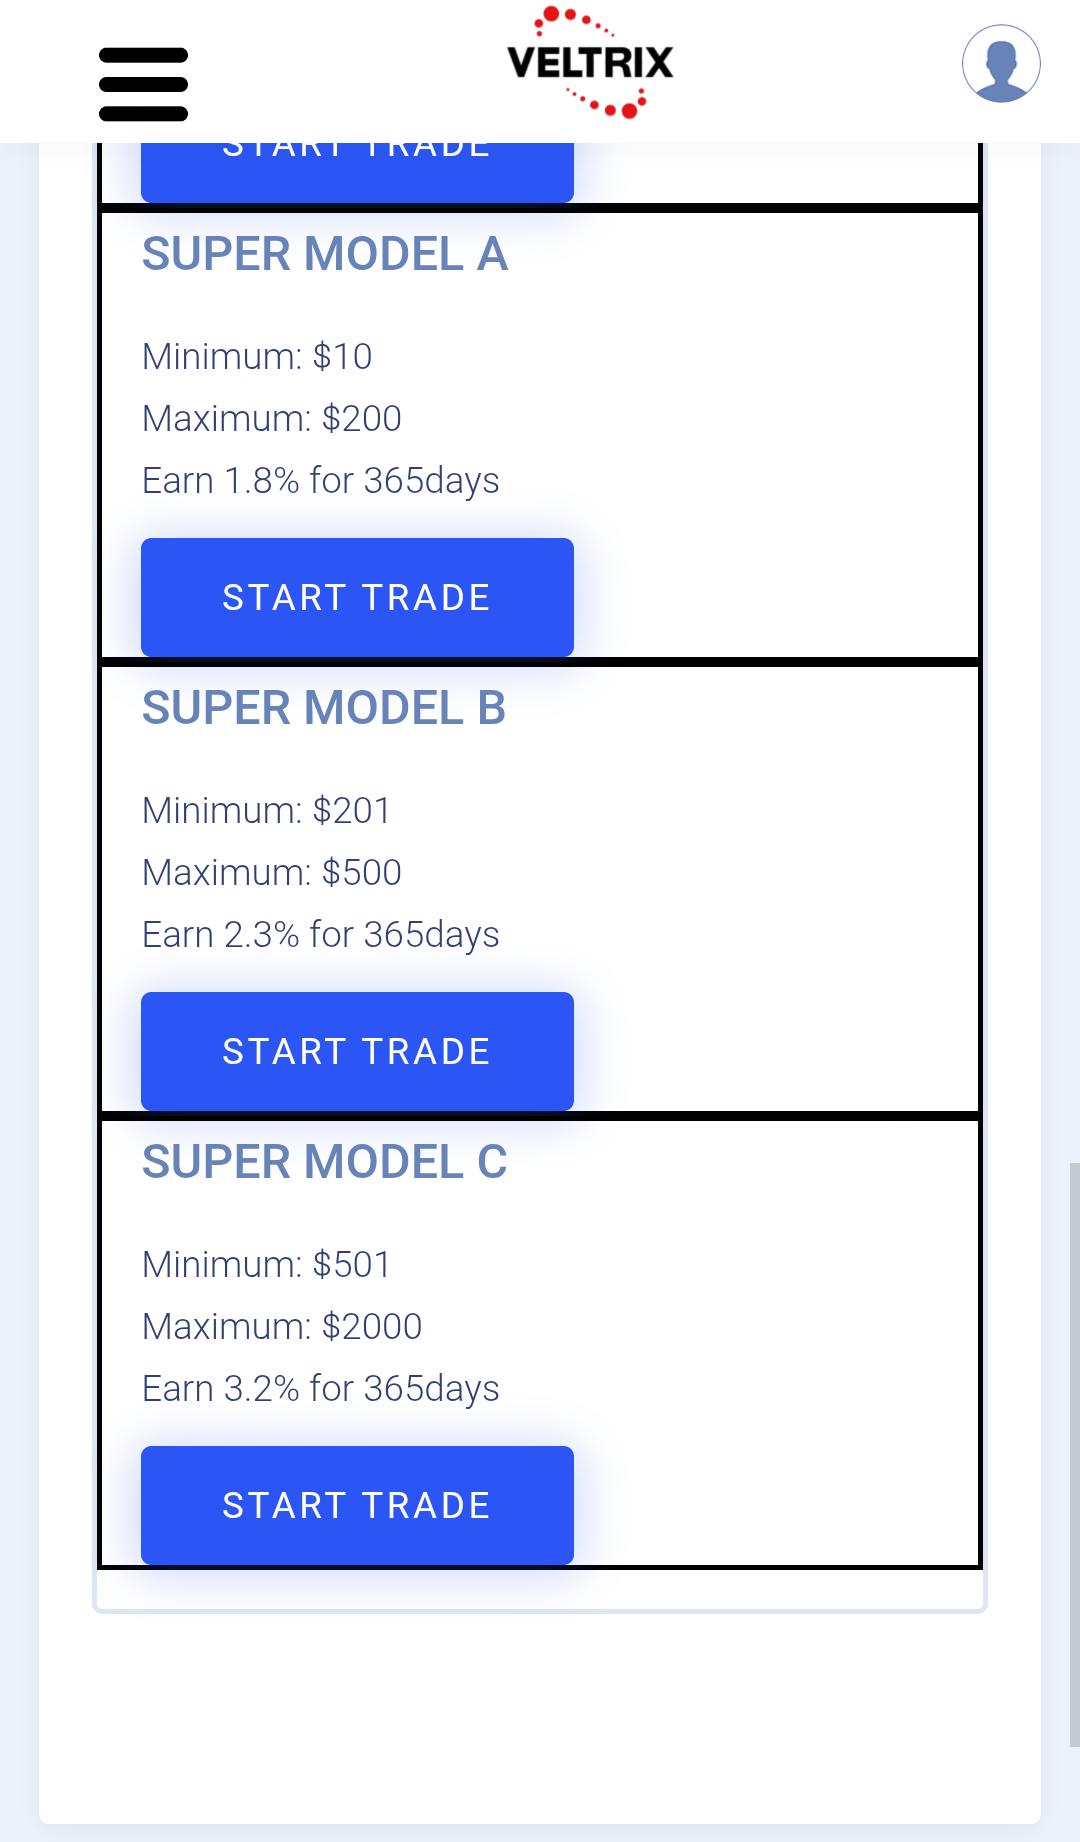Click the Earn 3.2% for 365days line

[x=321, y=1388]
